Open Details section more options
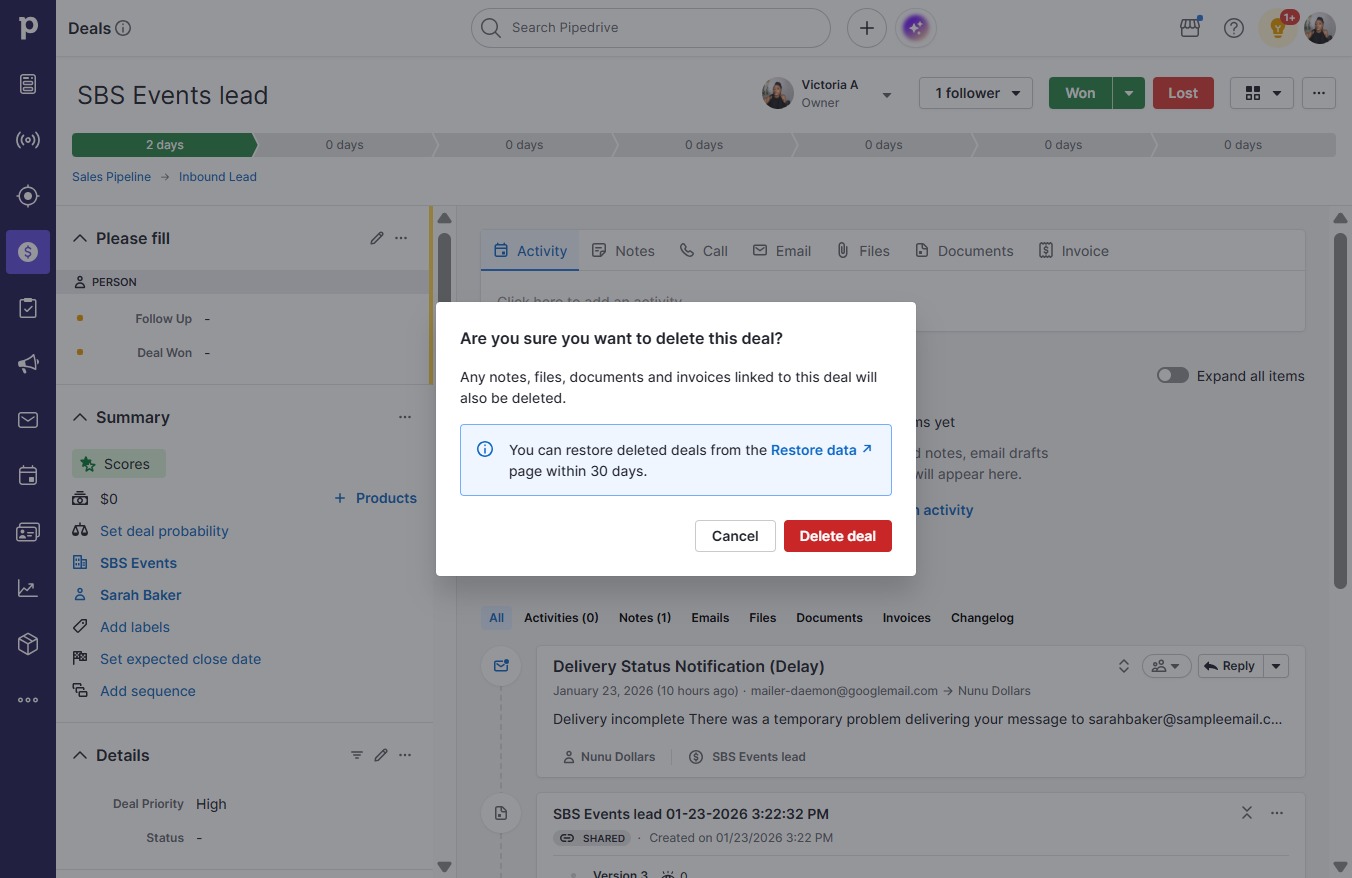Image resolution: width=1352 pixels, height=878 pixels. (x=405, y=755)
